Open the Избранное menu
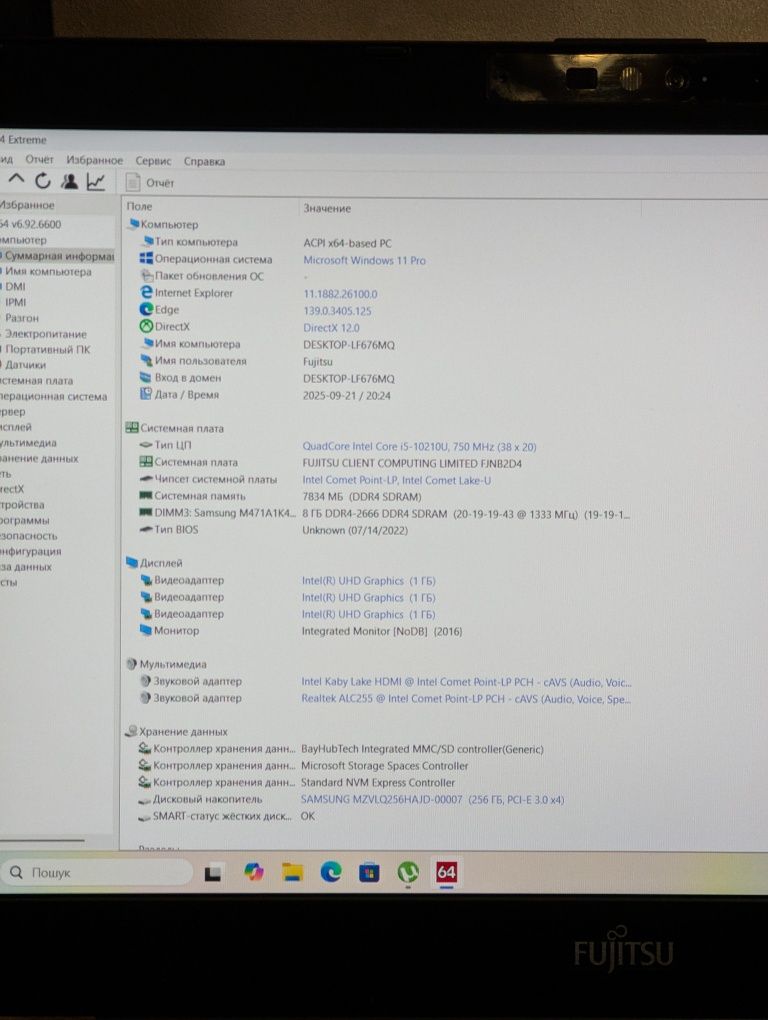768x1020 pixels. point(94,160)
